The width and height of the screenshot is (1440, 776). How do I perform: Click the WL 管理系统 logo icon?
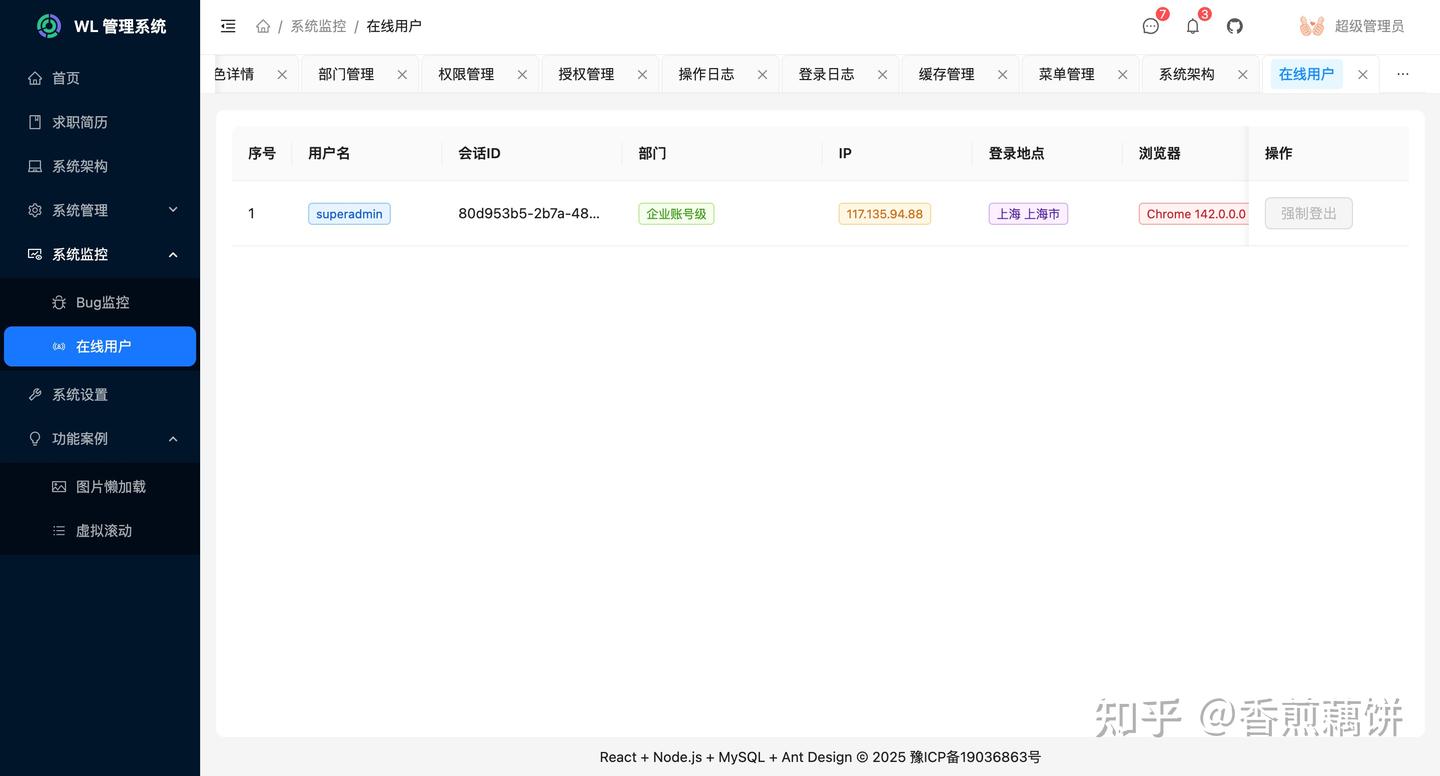point(49,26)
